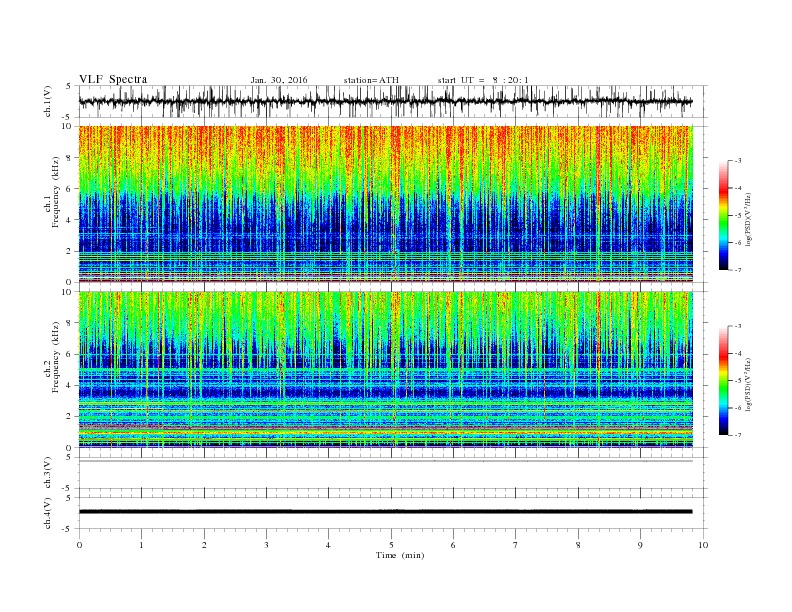Viewport: 792px width, 612px height.
Task: Select the date text "Jan. 30, 2016"
Action: tap(279, 80)
